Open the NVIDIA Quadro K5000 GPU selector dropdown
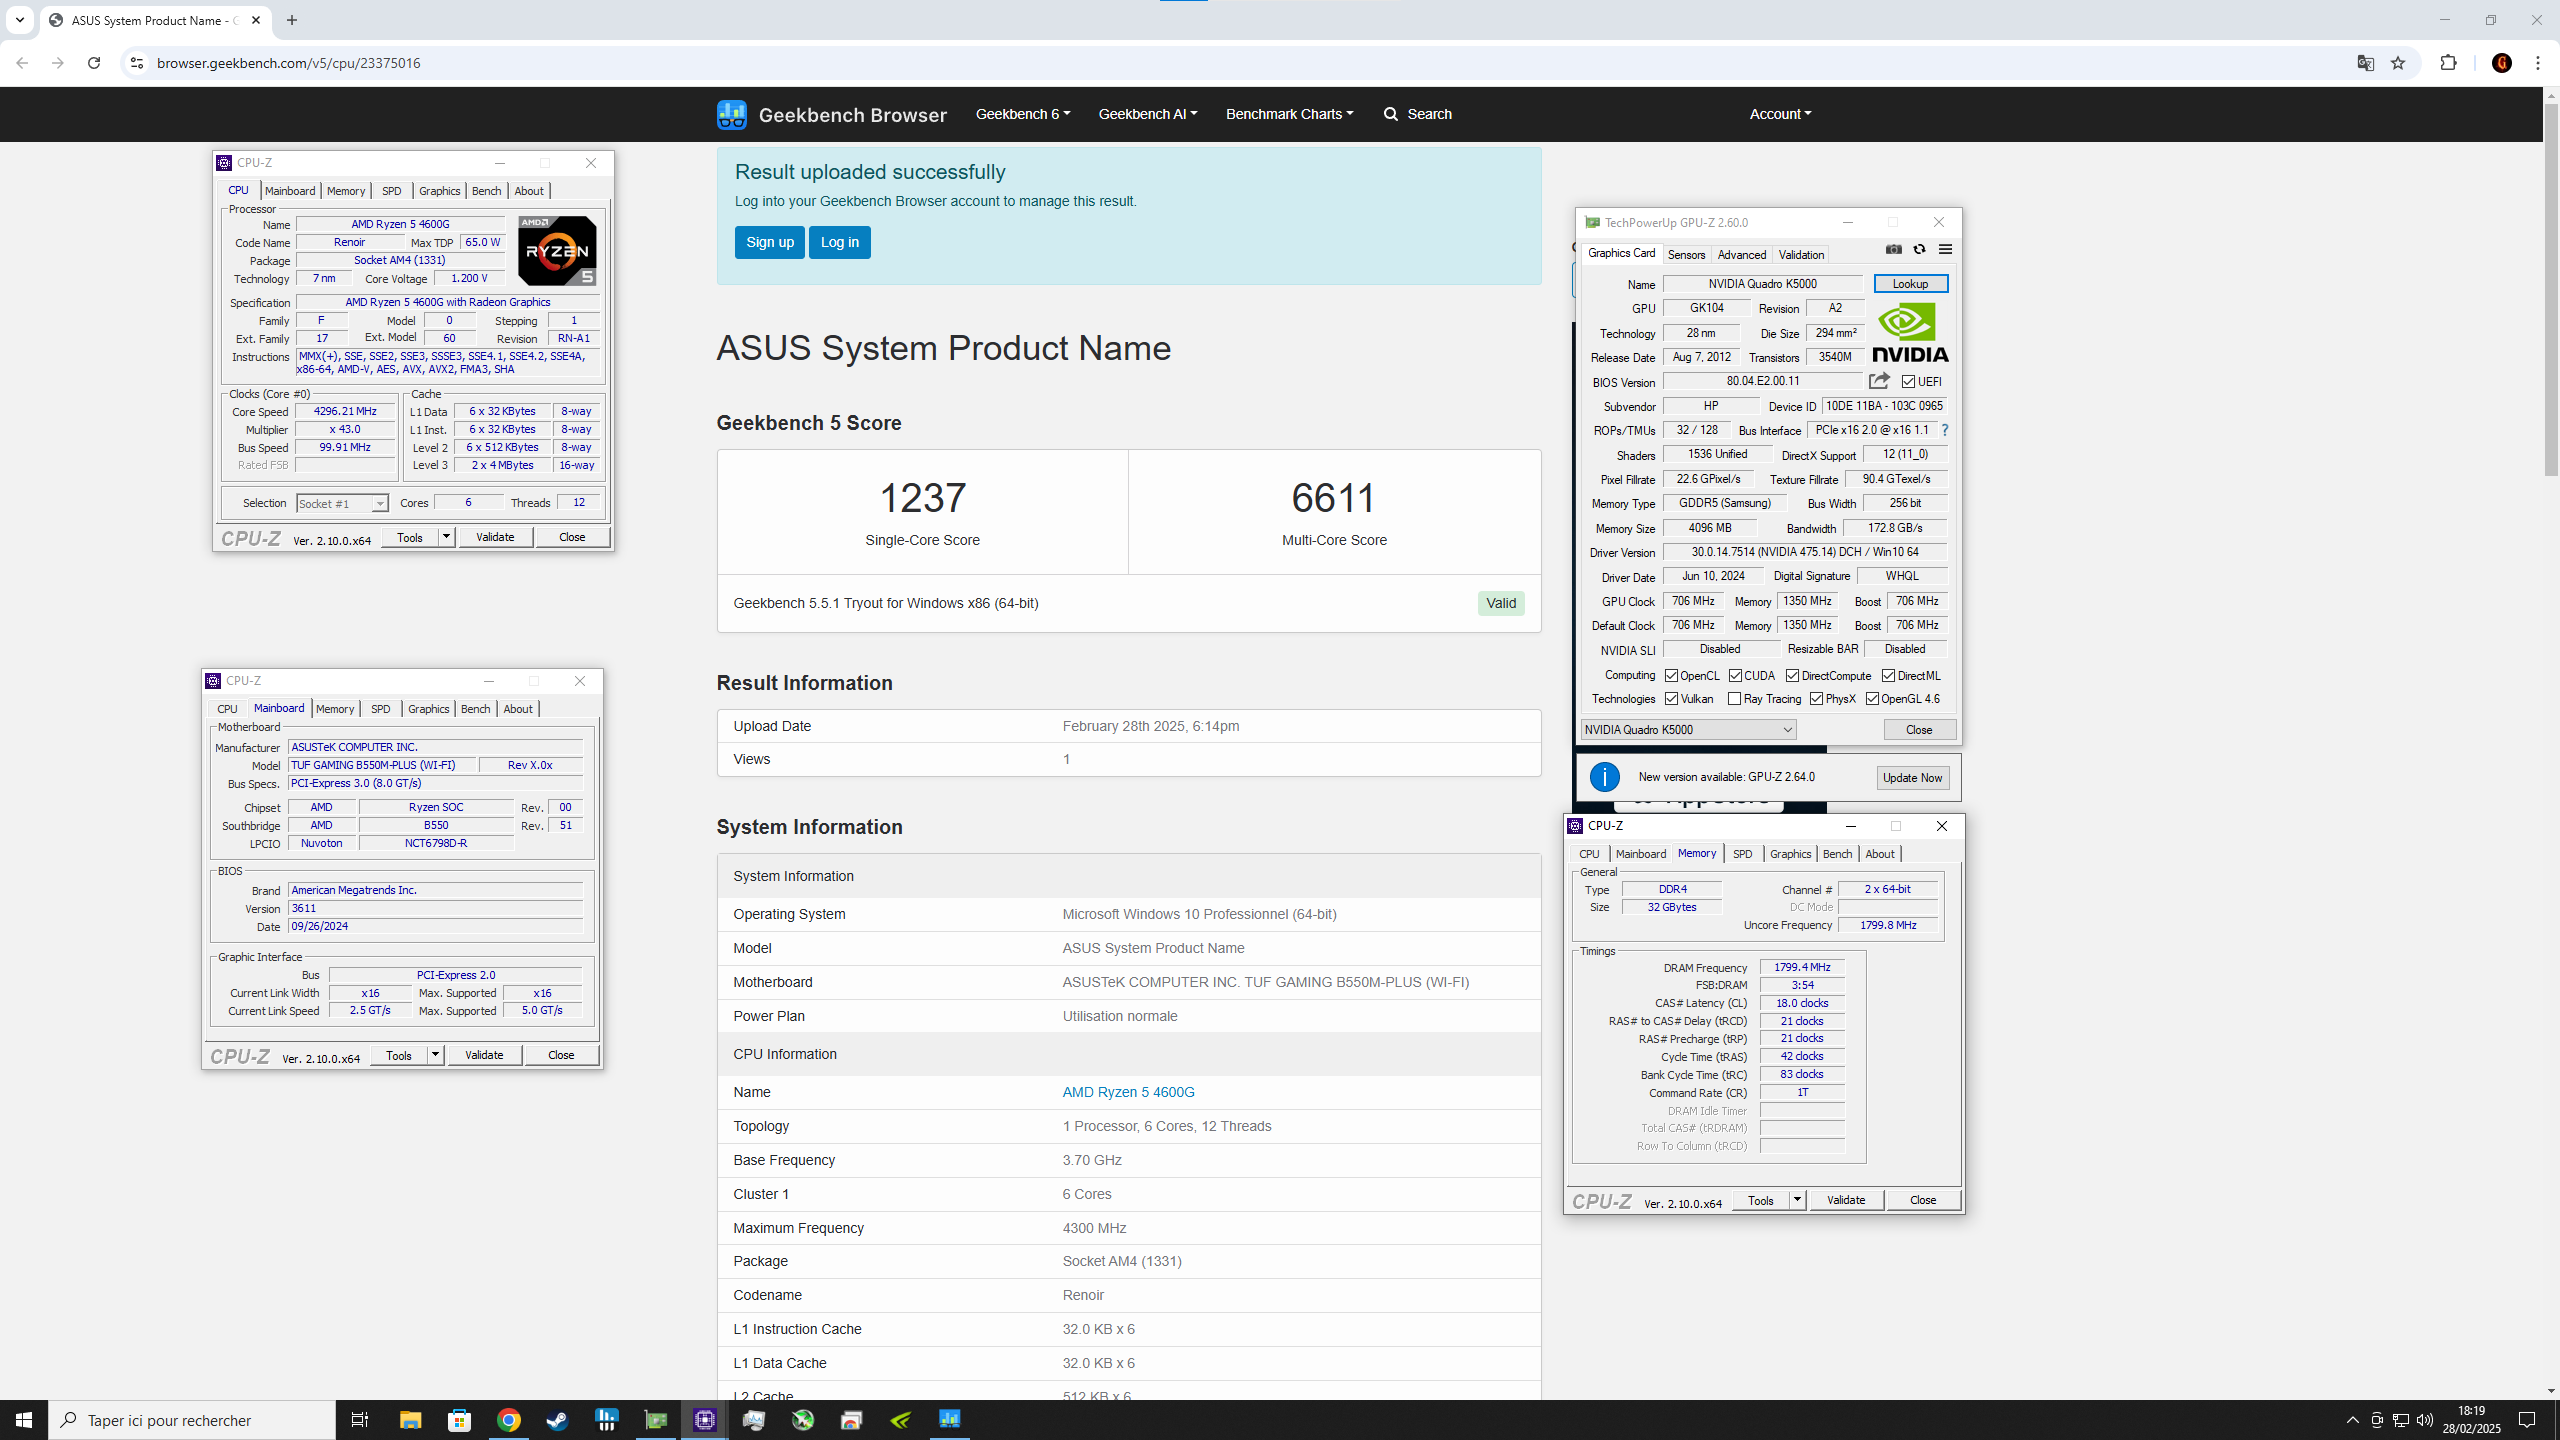The height and width of the screenshot is (1440, 2560). (x=1688, y=730)
